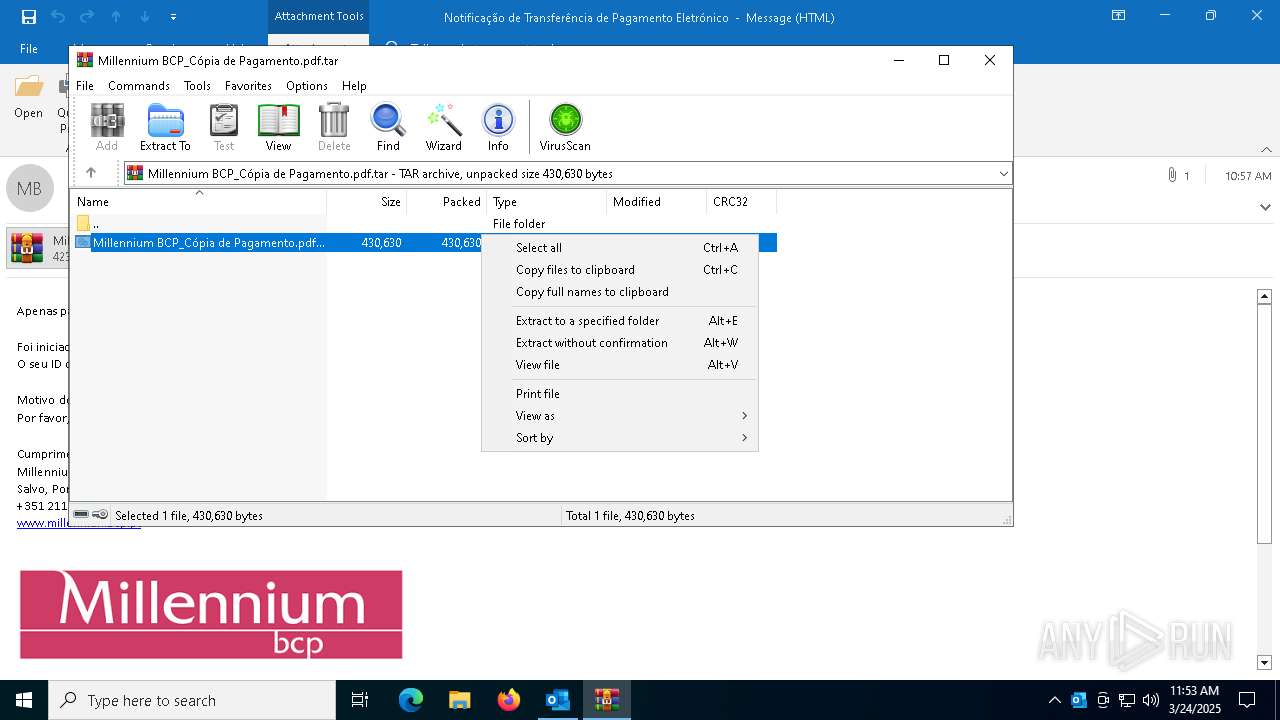This screenshot has height=720, width=1280.
Task: Open WinRAR Help menu
Action: (x=354, y=86)
